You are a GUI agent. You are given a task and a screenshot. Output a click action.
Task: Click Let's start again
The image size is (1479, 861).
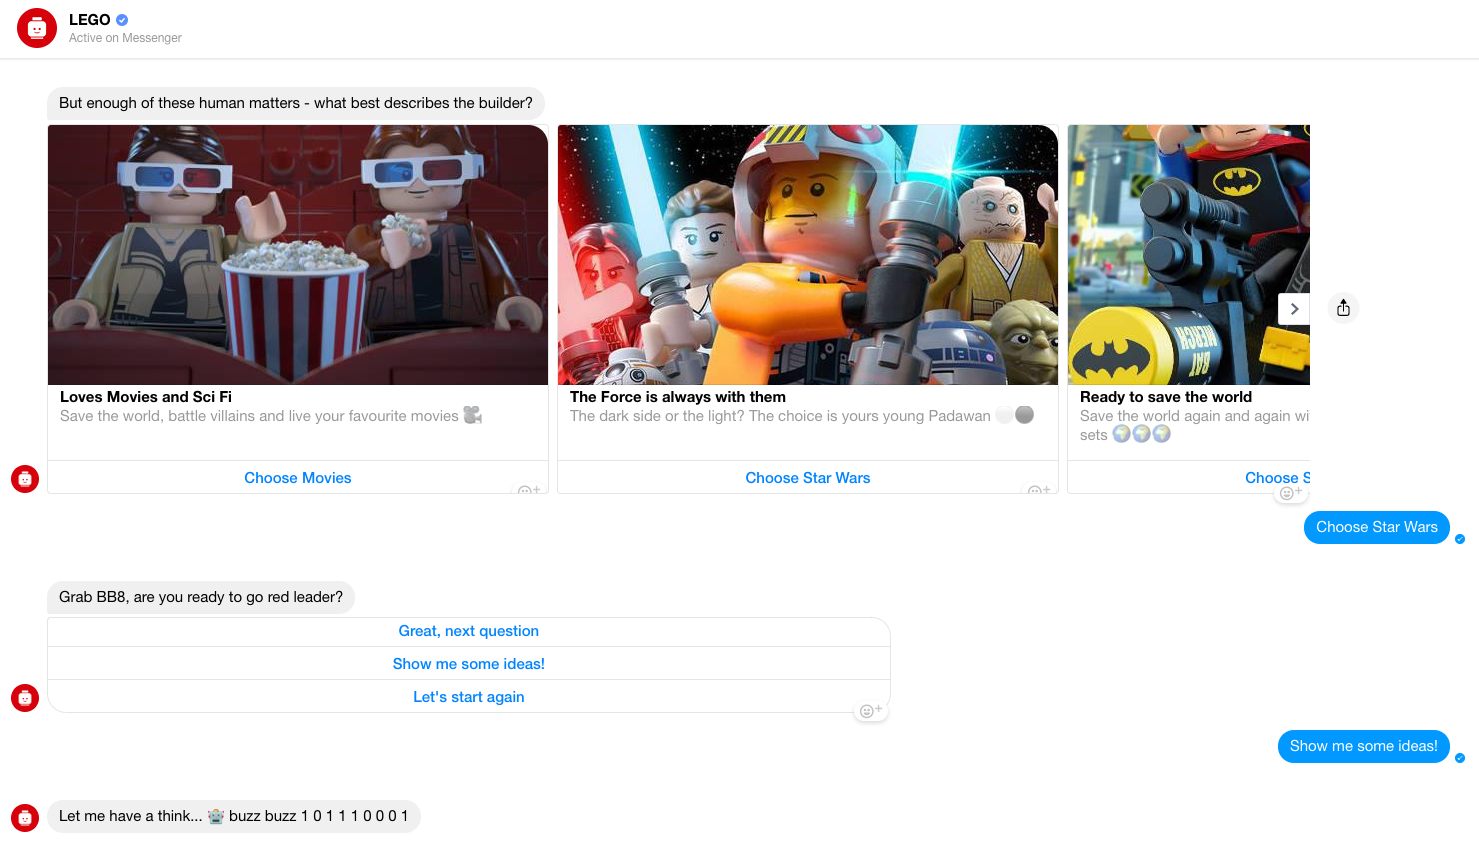(x=469, y=697)
